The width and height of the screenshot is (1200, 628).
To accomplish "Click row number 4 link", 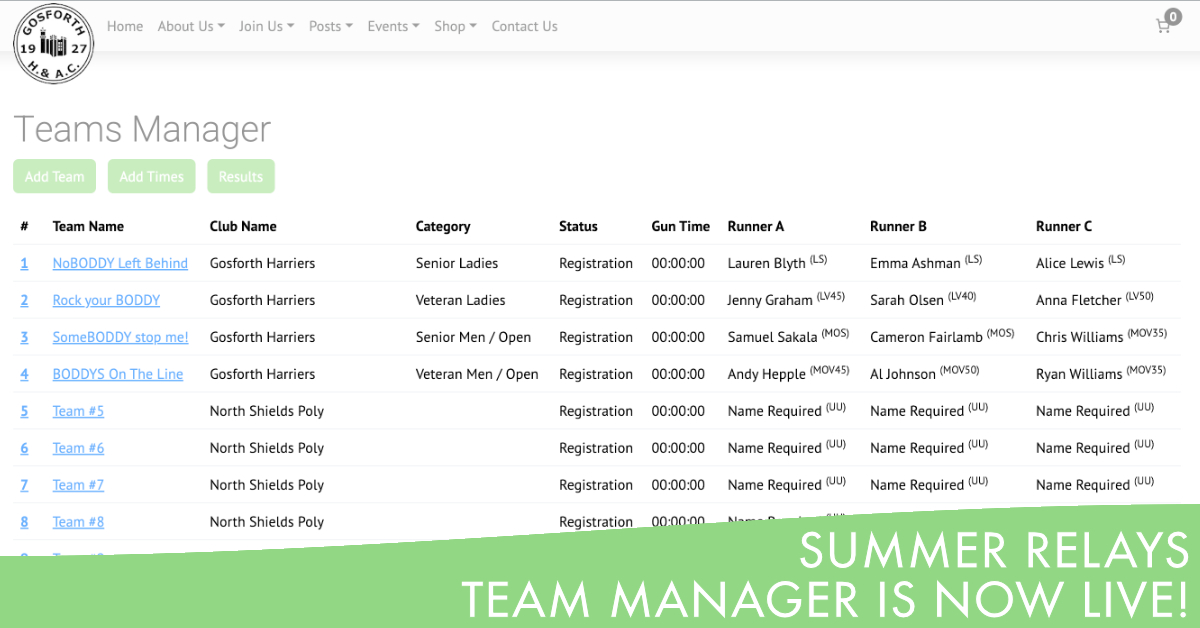I will tap(24, 374).
